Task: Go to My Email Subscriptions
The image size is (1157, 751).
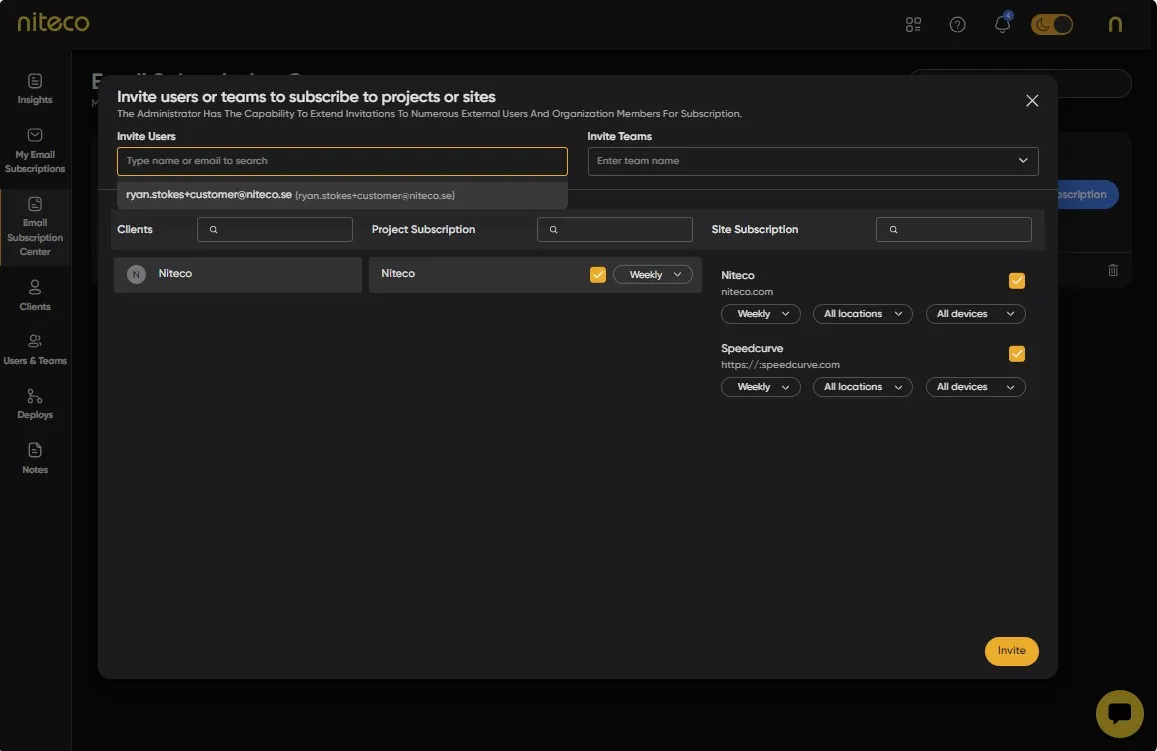Action: 35,151
